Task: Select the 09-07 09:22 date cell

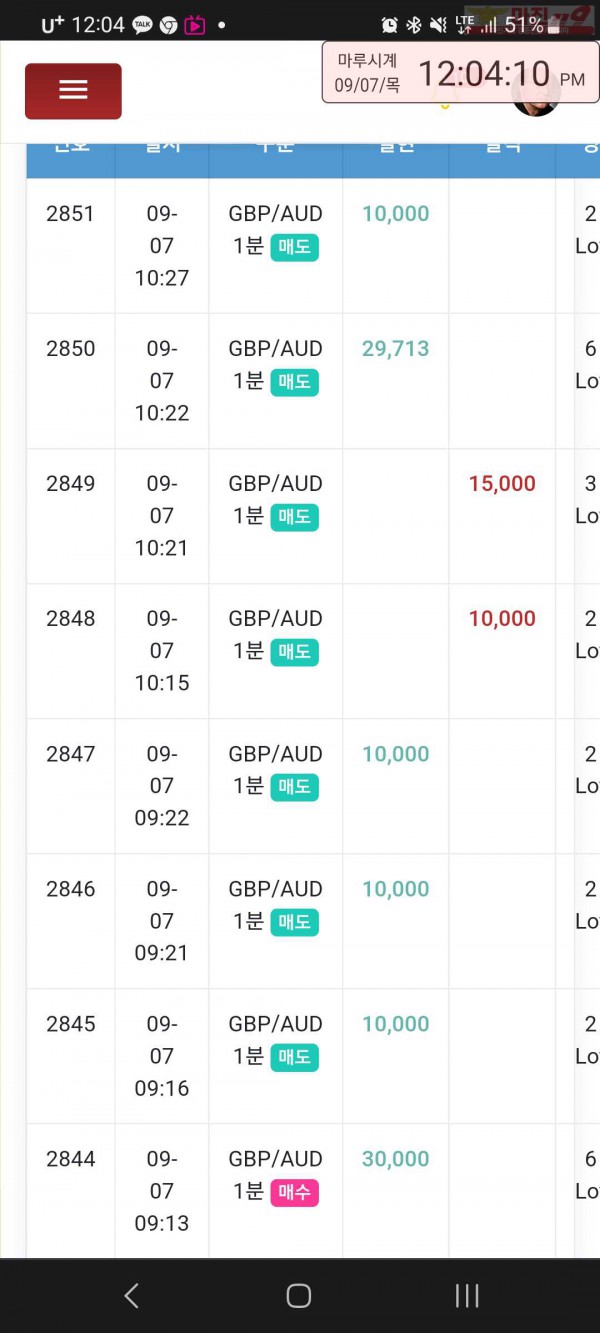Action: (162, 786)
